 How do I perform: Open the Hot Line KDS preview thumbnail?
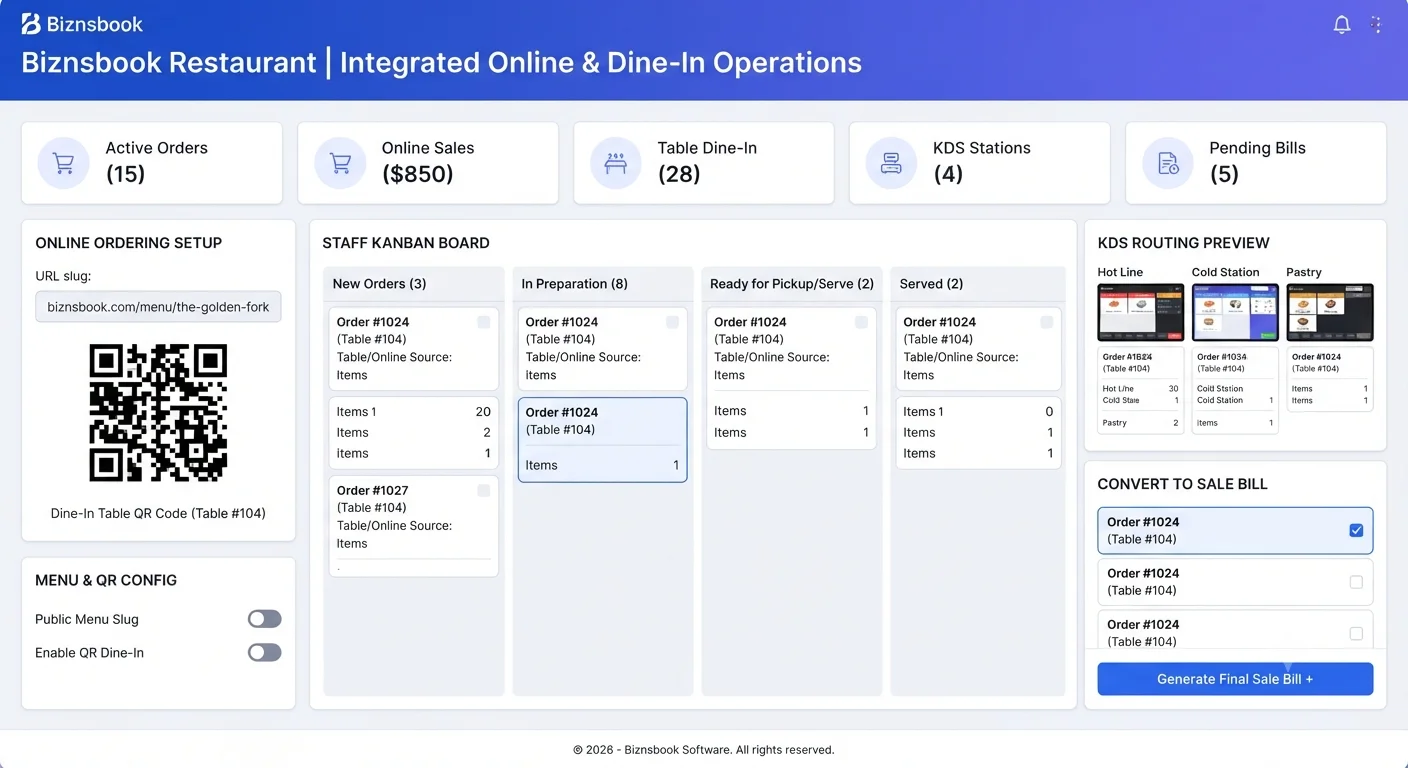(1141, 312)
